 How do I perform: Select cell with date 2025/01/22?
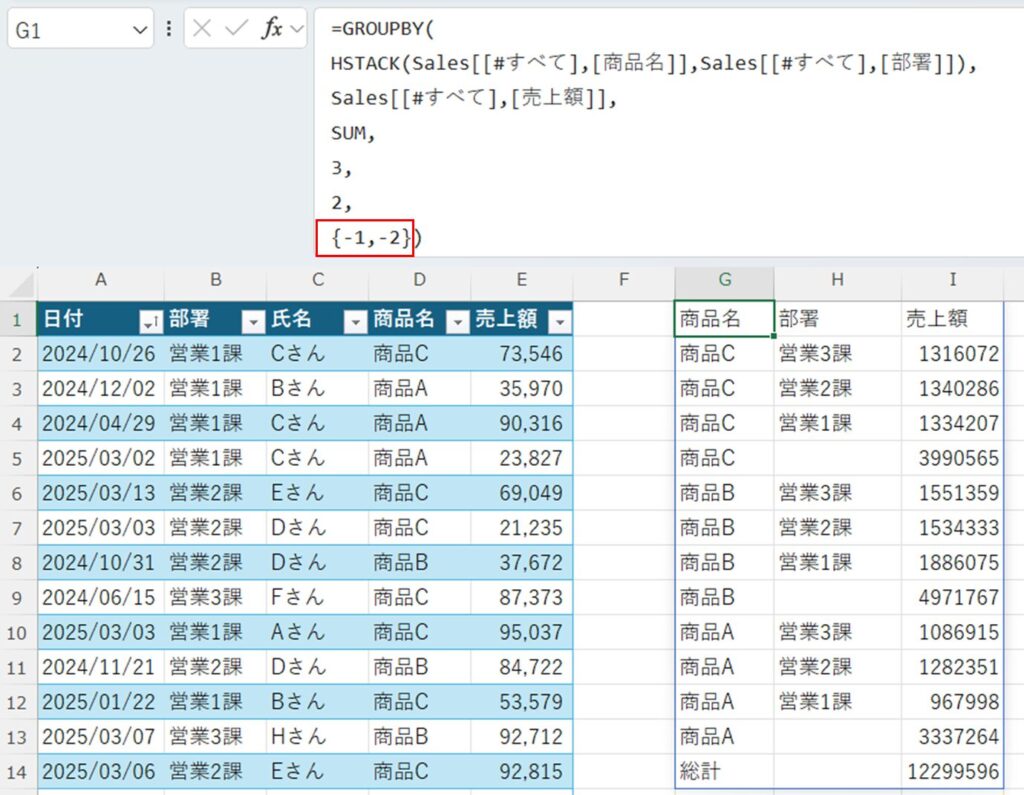coord(101,702)
